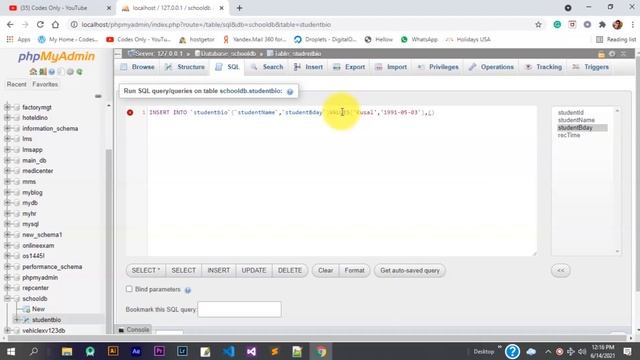
Task: Click Get auto-saved query button
Action: tap(410, 271)
